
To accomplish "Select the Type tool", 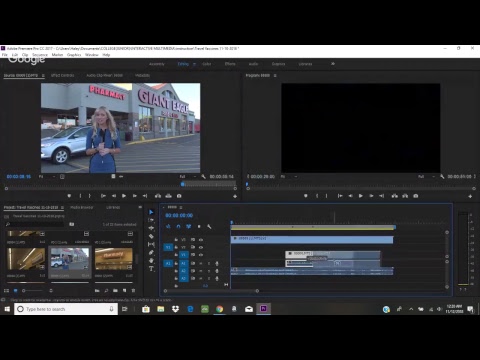I will (151, 269).
